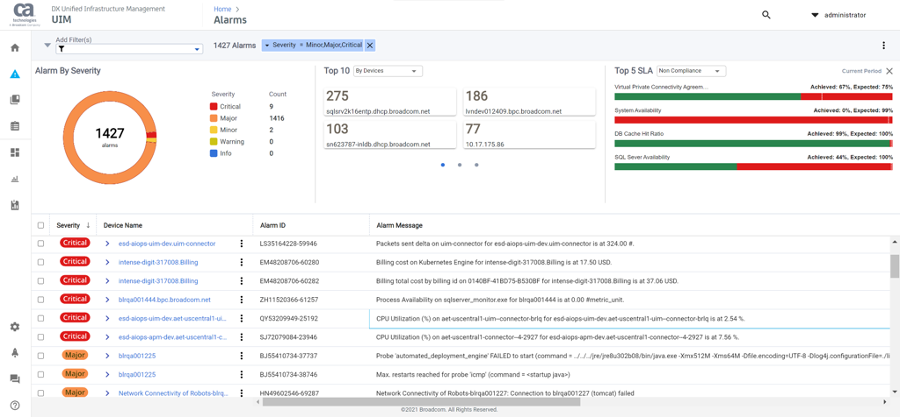The height and width of the screenshot is (418, 902).
Task: Tick the select-all checkbox in table header
Action: tap(41, 225)
